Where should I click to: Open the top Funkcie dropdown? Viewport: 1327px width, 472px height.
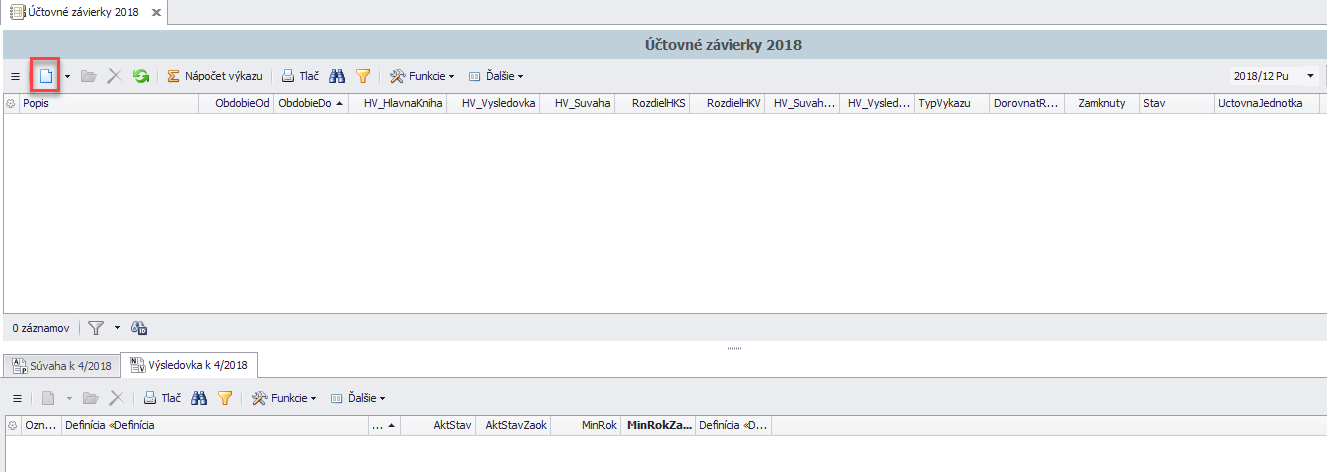click(x=422, y=76)
